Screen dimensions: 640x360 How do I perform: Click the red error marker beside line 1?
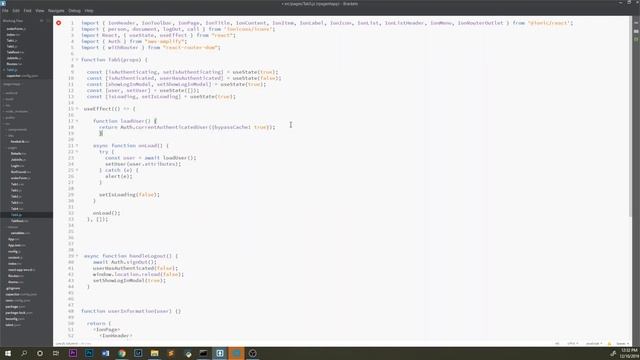(59, 23)
